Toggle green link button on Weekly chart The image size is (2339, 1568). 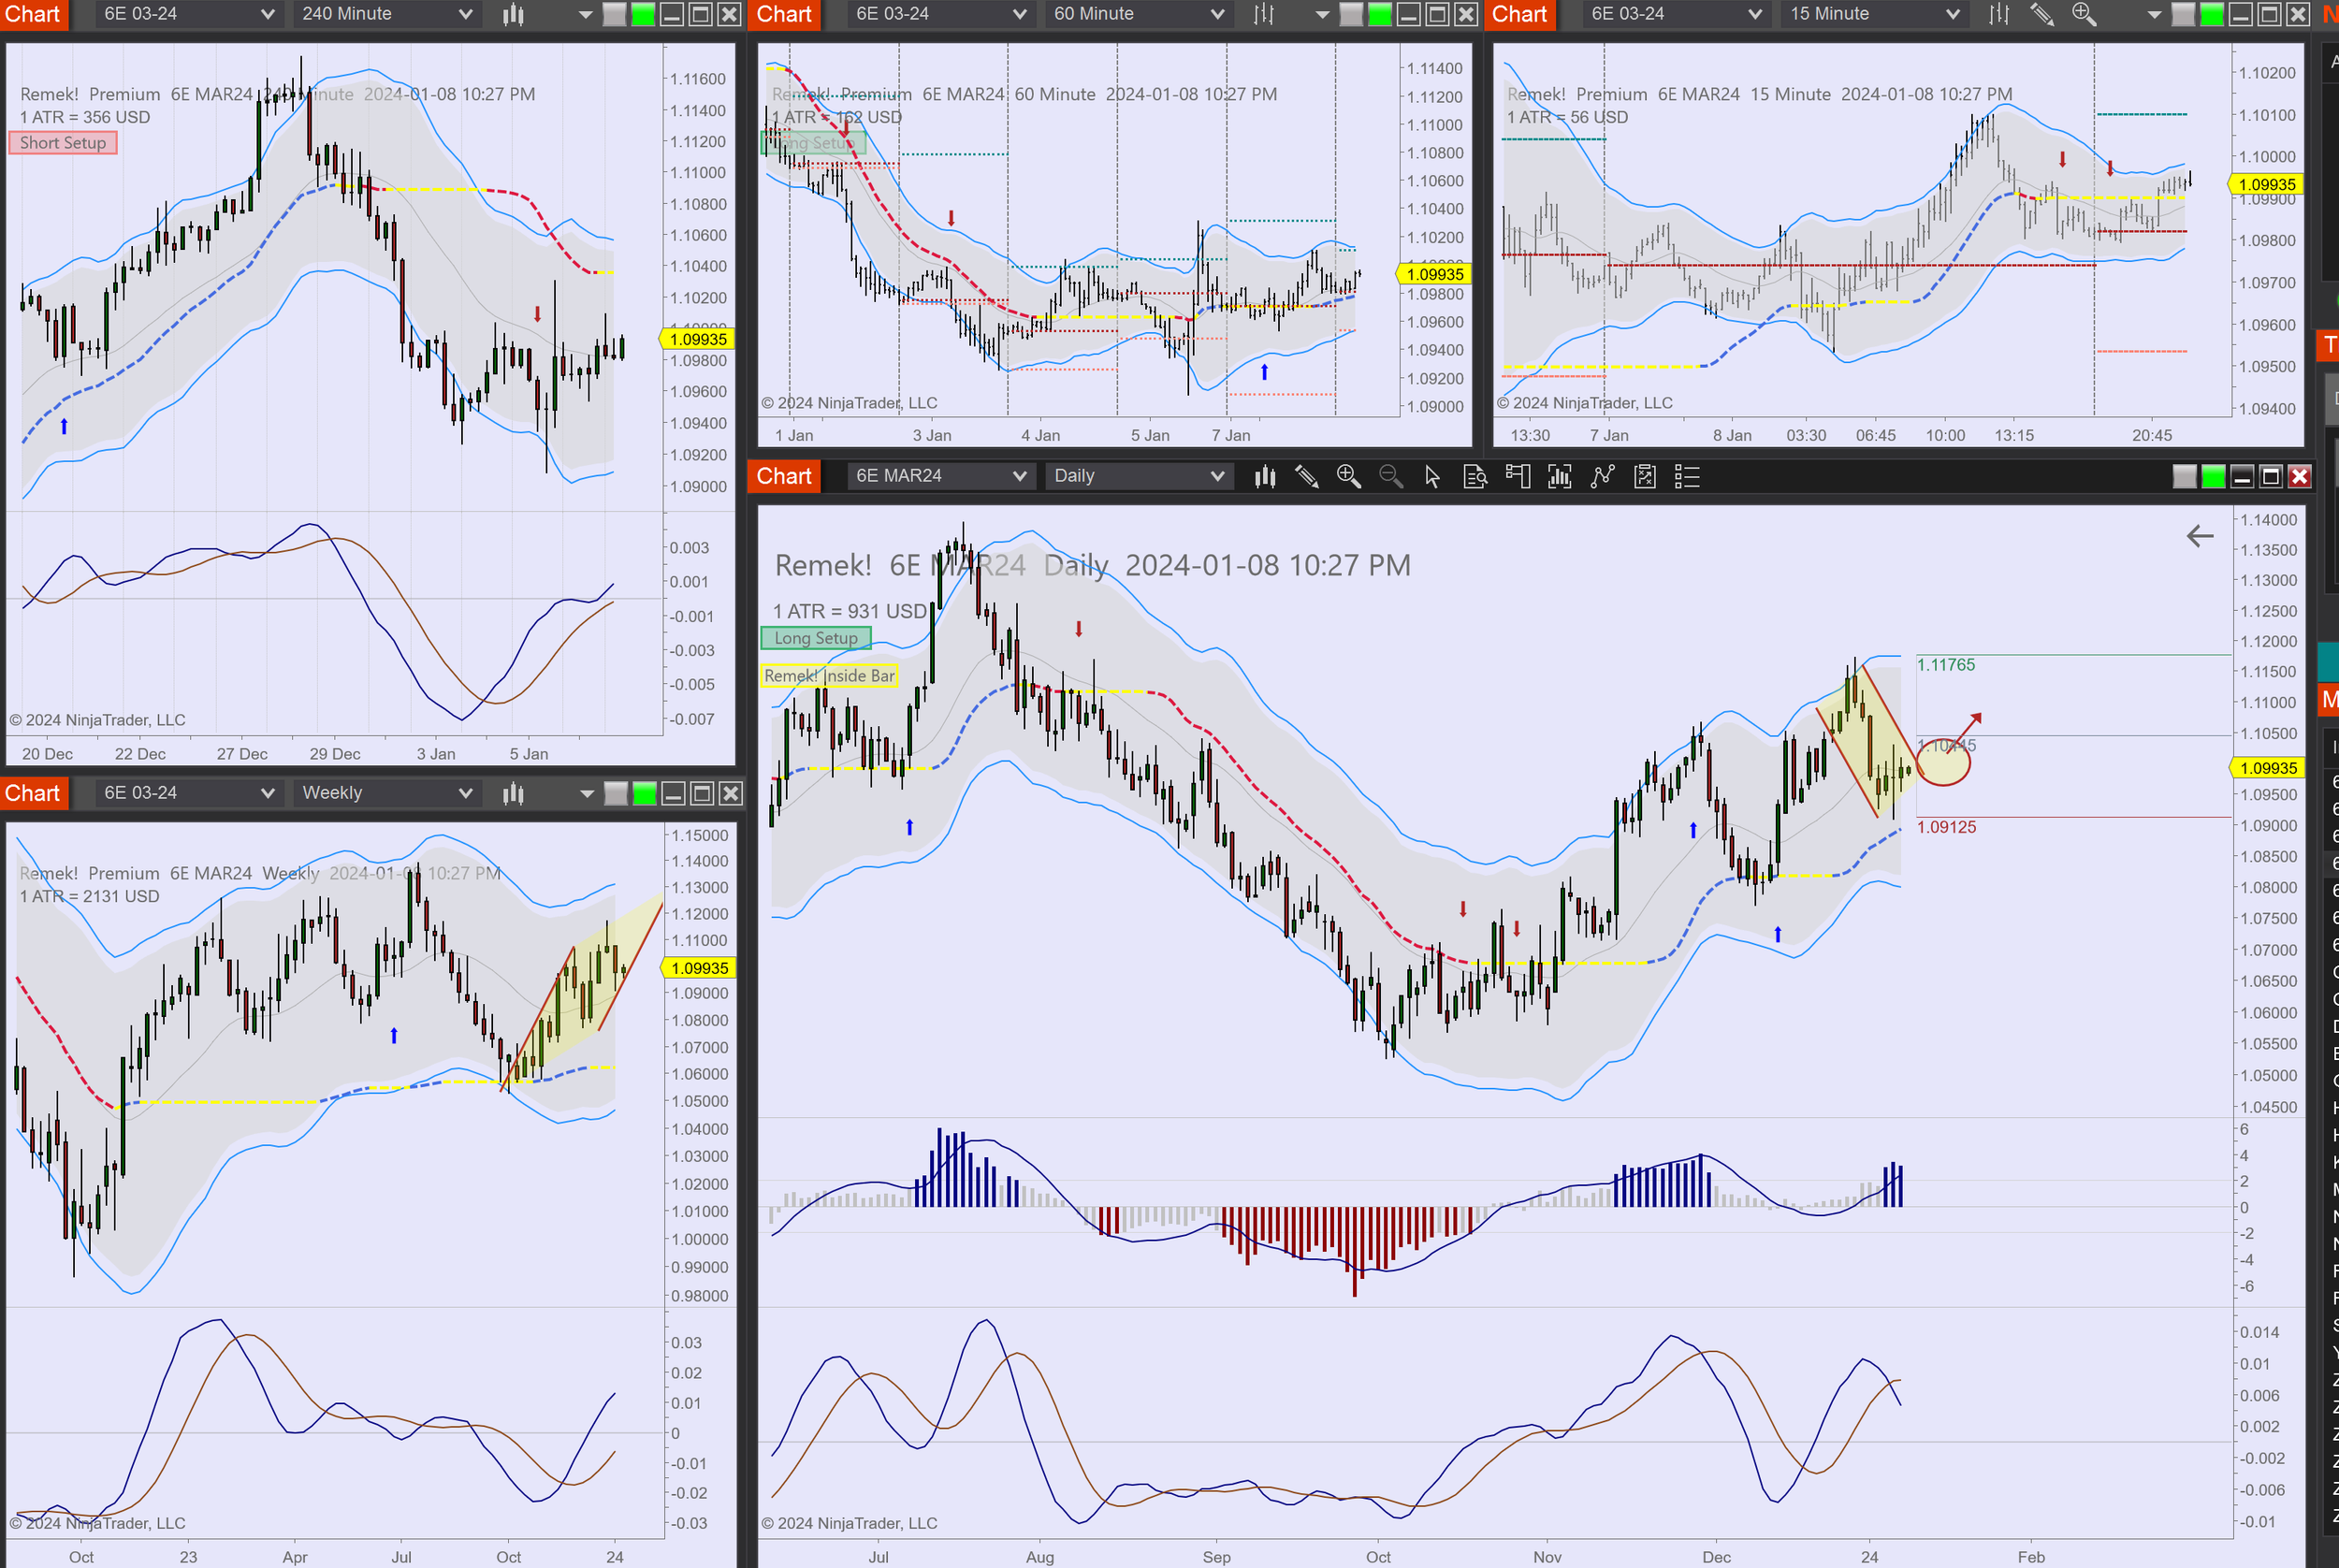point(645,794)
